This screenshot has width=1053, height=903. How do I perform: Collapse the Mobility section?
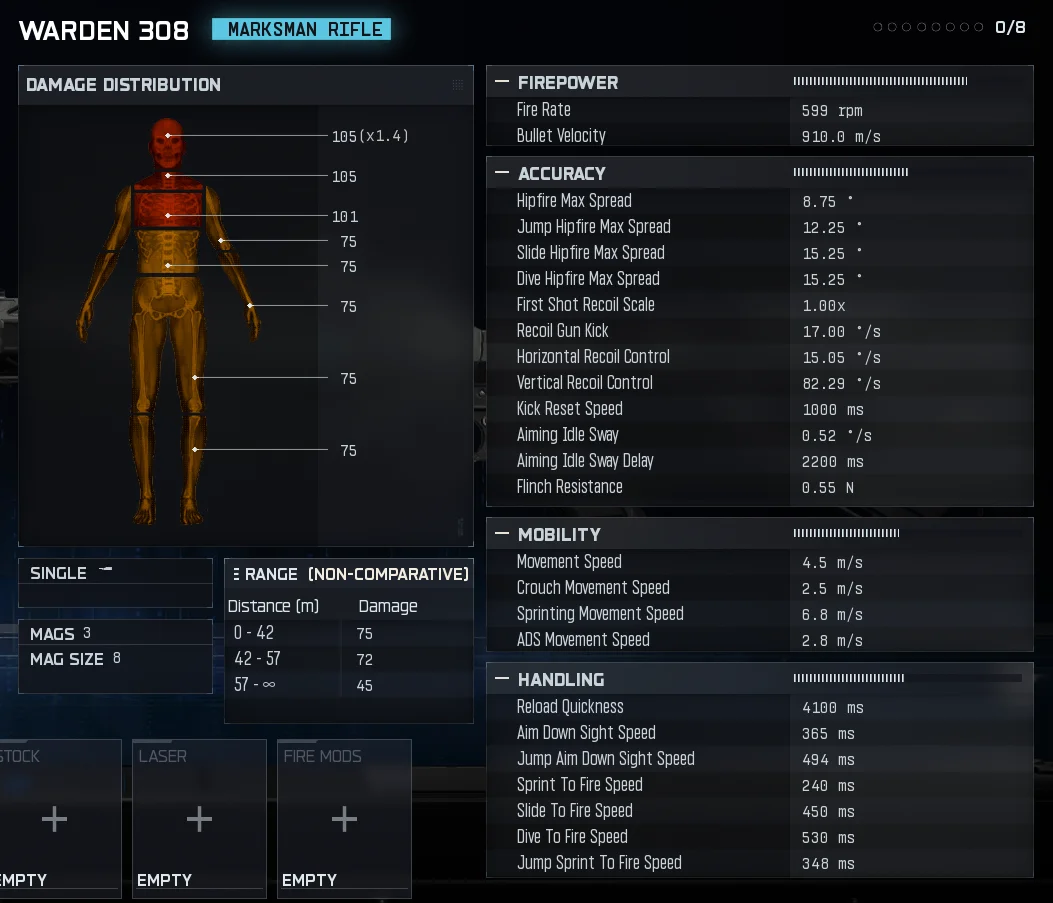click(501, 534)
